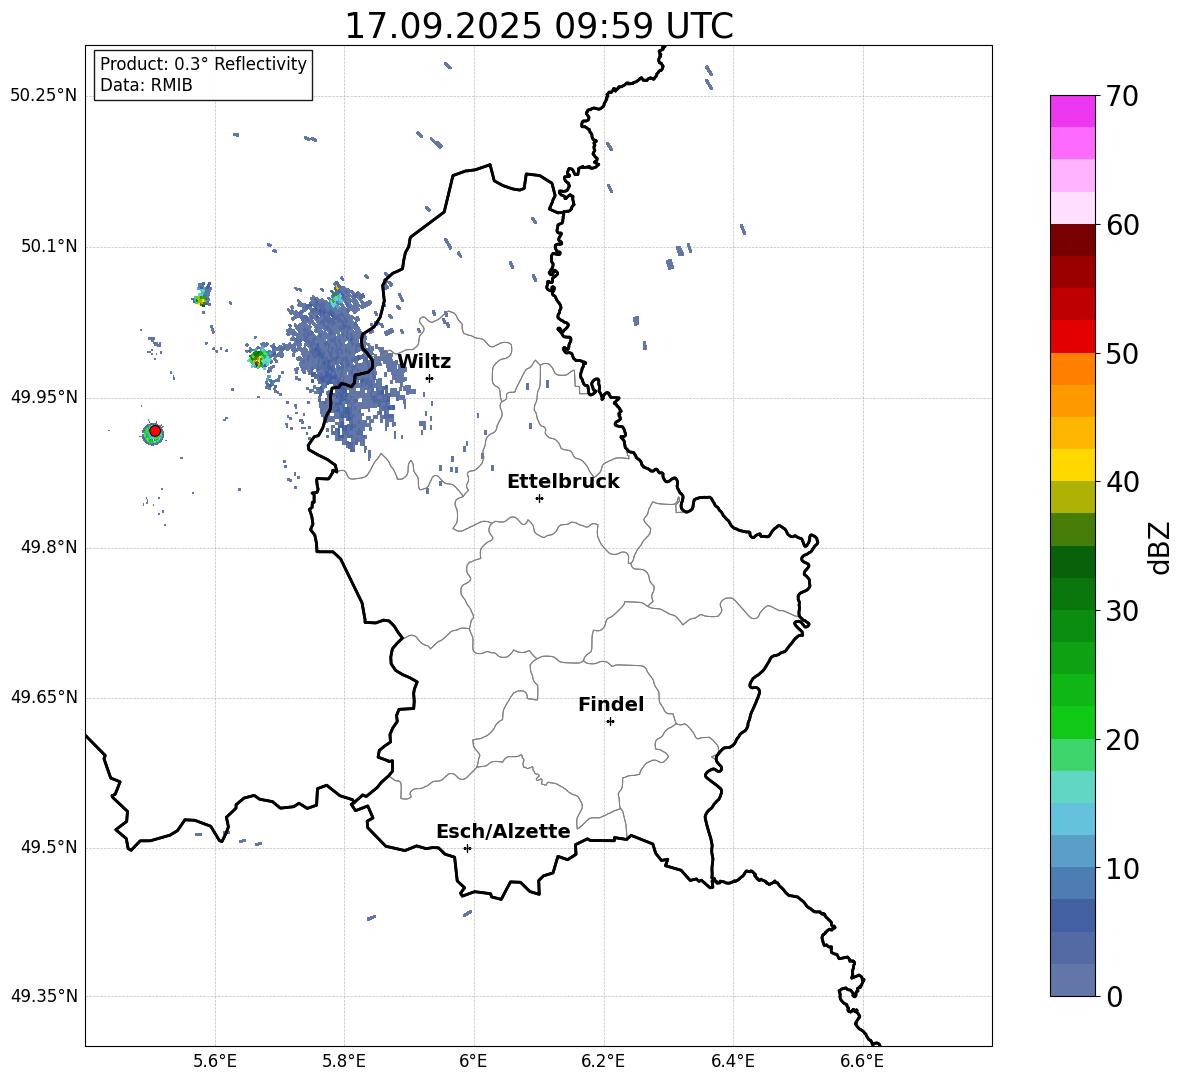Click the 0 value on the colorbar
The height and width of the screenshot is (1081, 1184).
click(x=1115, y=996)
